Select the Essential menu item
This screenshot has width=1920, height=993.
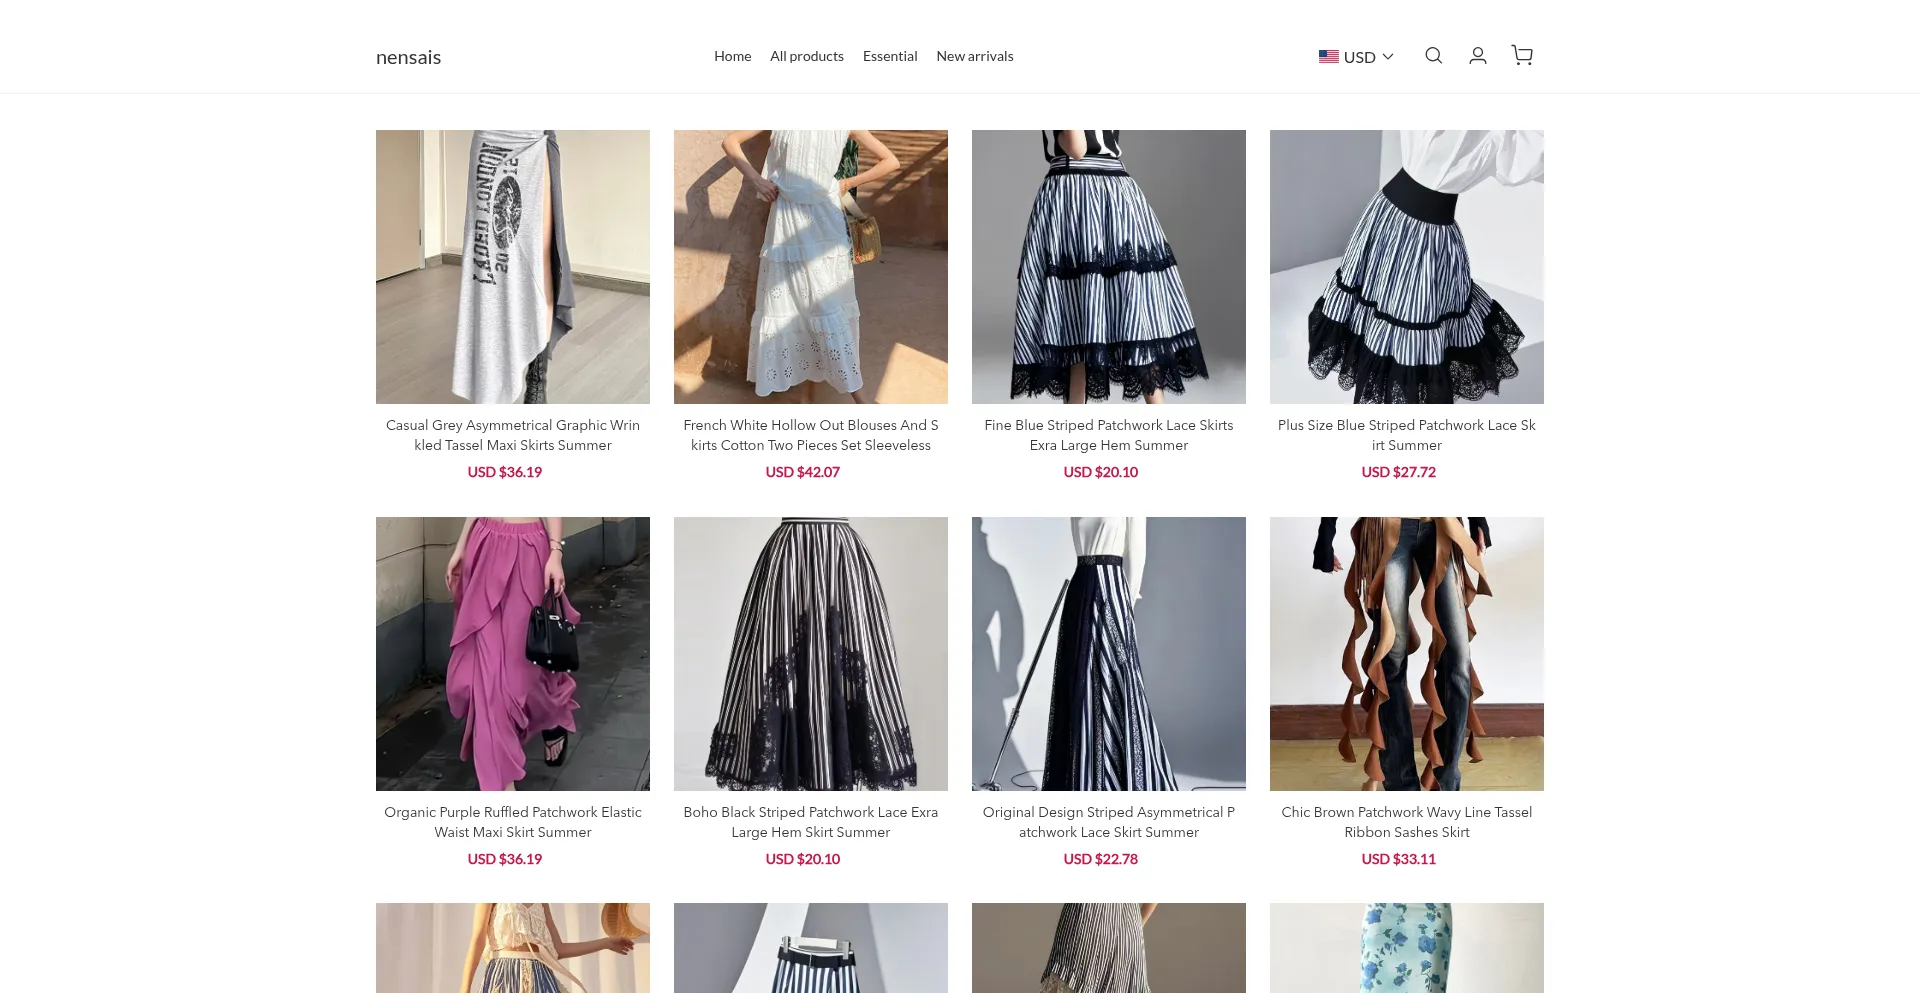[889, 56]
